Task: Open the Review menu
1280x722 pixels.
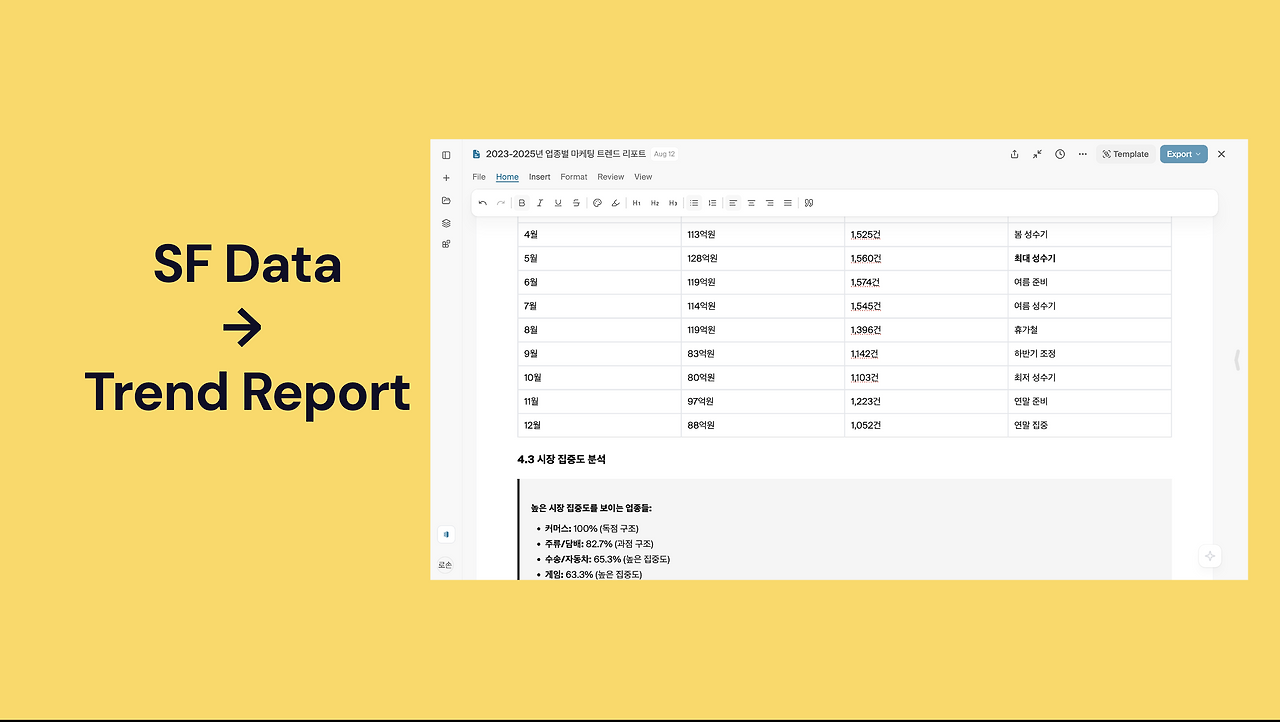Action: (x=611, y=177)
